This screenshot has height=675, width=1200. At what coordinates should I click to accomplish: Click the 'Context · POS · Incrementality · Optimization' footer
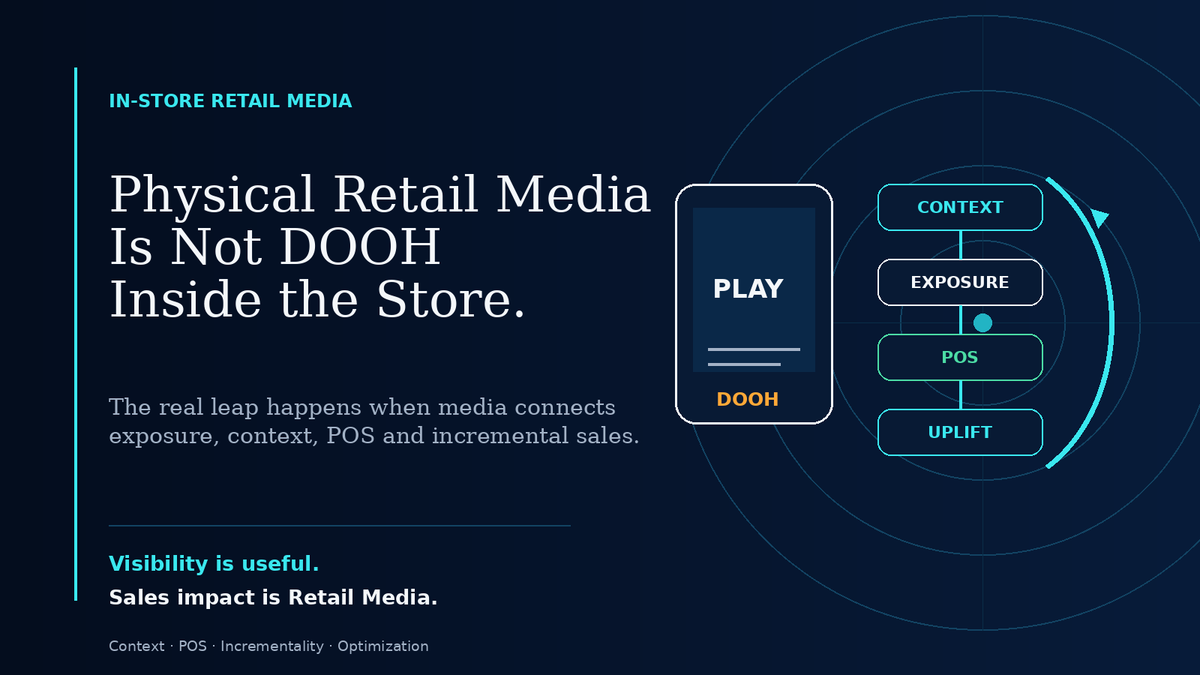(x=269, y=646)
